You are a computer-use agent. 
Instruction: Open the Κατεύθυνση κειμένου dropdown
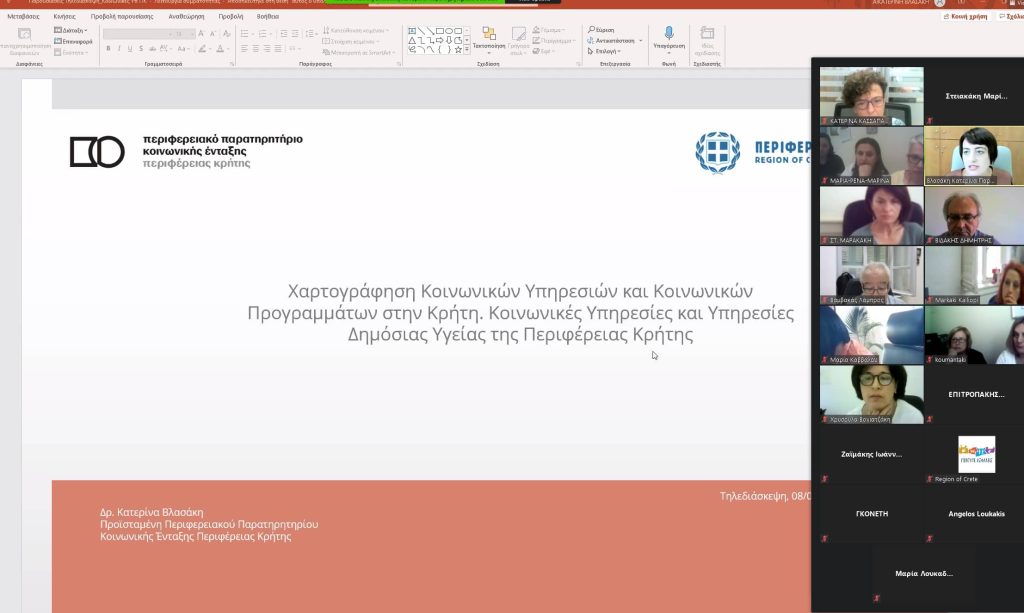click(356, 31)
